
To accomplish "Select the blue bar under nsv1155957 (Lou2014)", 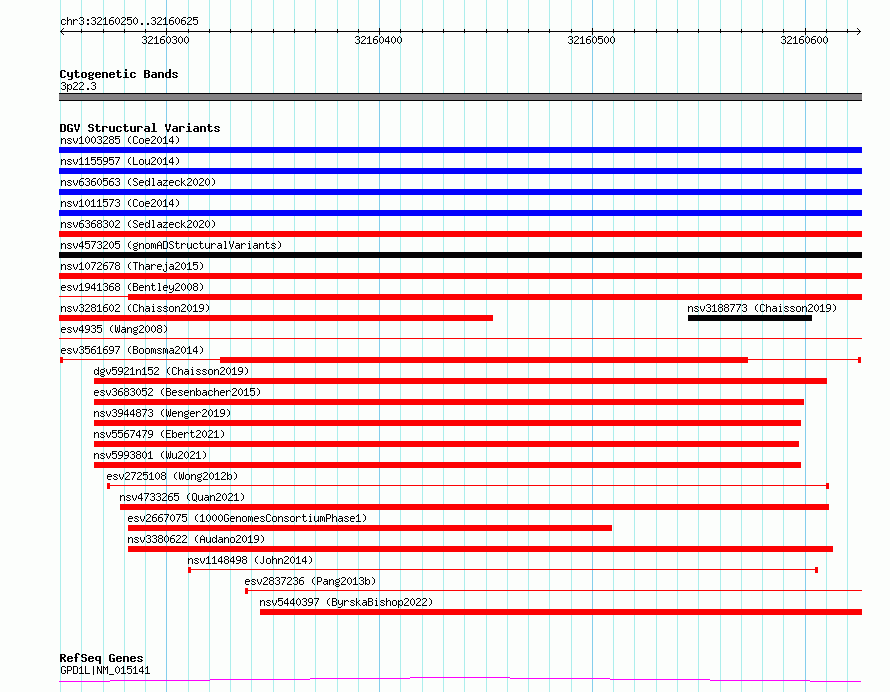I will click(460, 171).
